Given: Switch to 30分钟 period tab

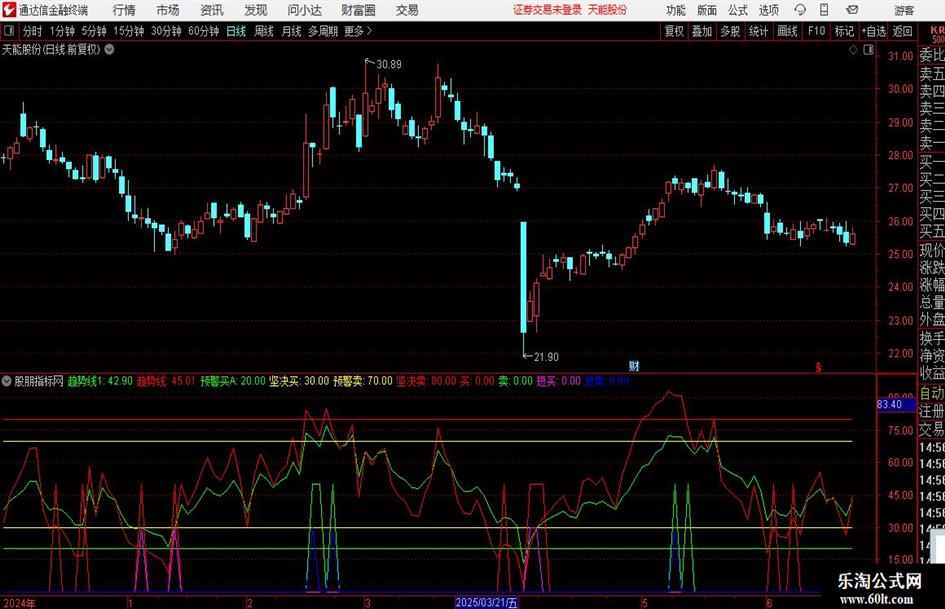Looking at the screenshot, I should [166, 31].
